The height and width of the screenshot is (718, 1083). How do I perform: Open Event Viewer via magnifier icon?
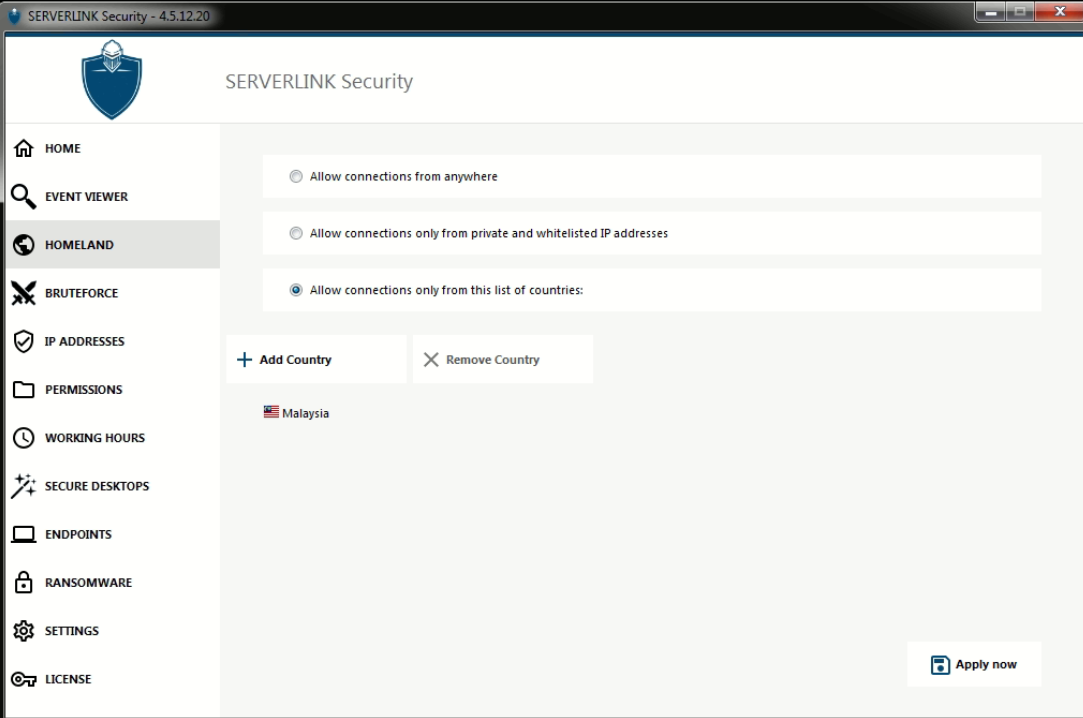coord(24,197)
